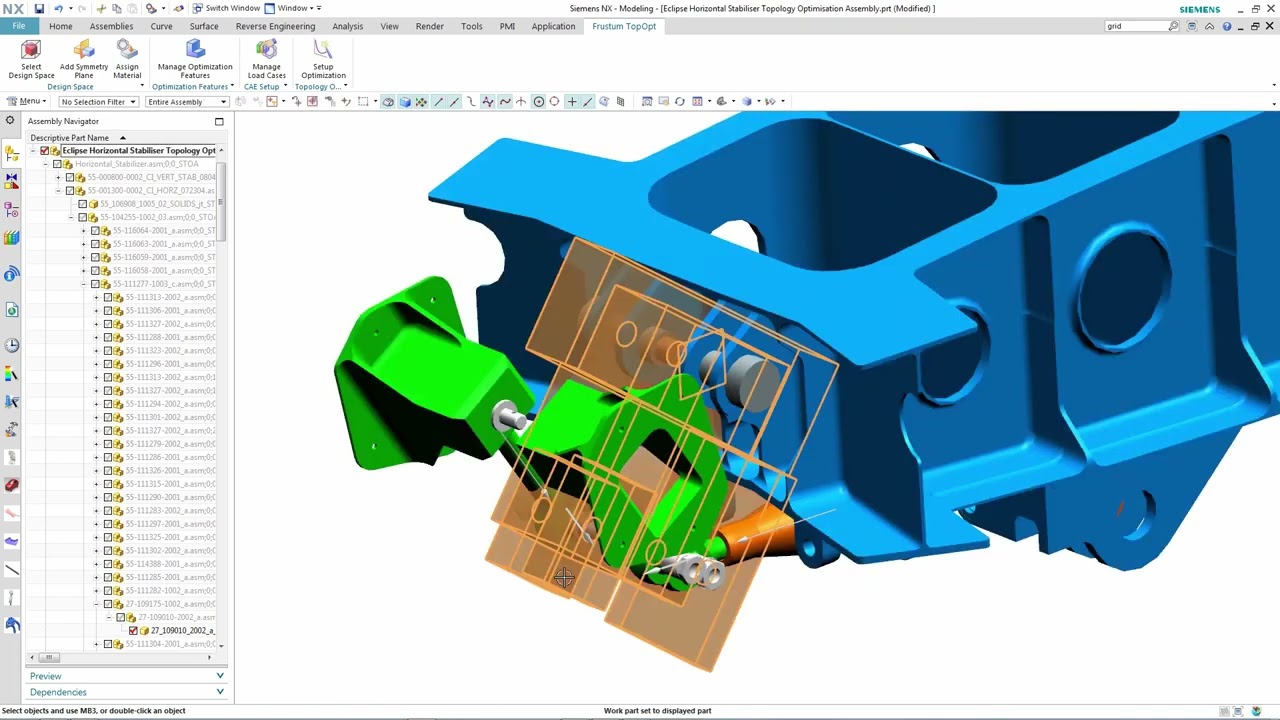Open the Web Browser sidebar tab
This screenshot has height=720, width=1280.
tap(12, 311)
